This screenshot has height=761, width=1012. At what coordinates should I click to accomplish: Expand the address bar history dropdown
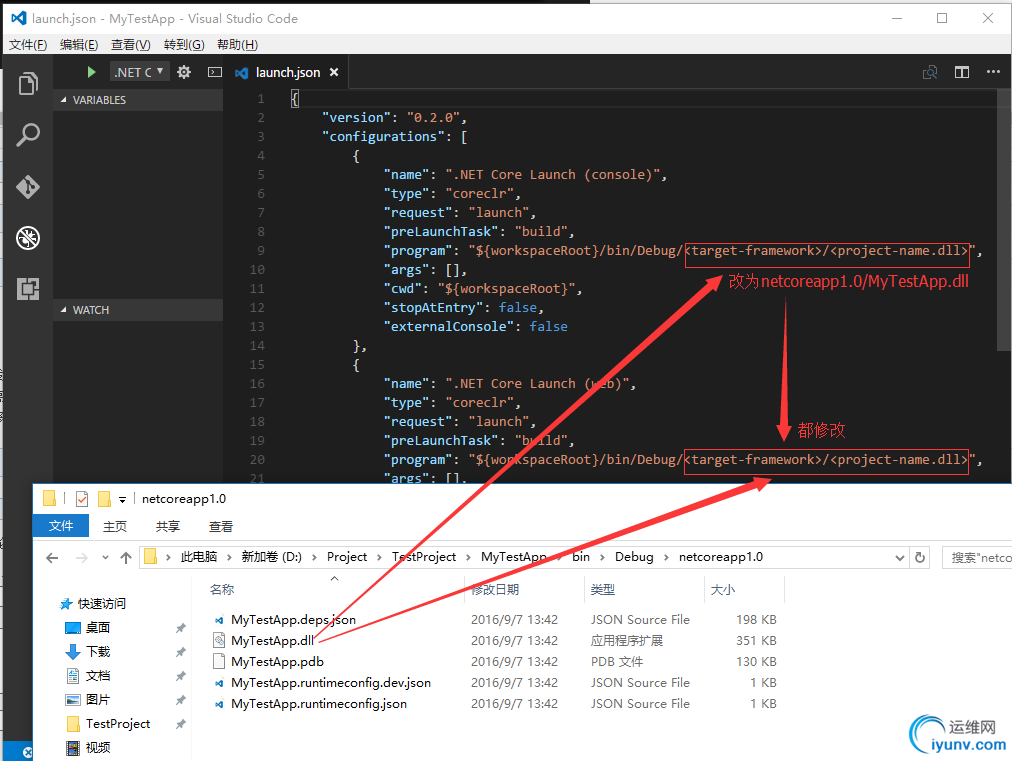click(x=900, y=558)
